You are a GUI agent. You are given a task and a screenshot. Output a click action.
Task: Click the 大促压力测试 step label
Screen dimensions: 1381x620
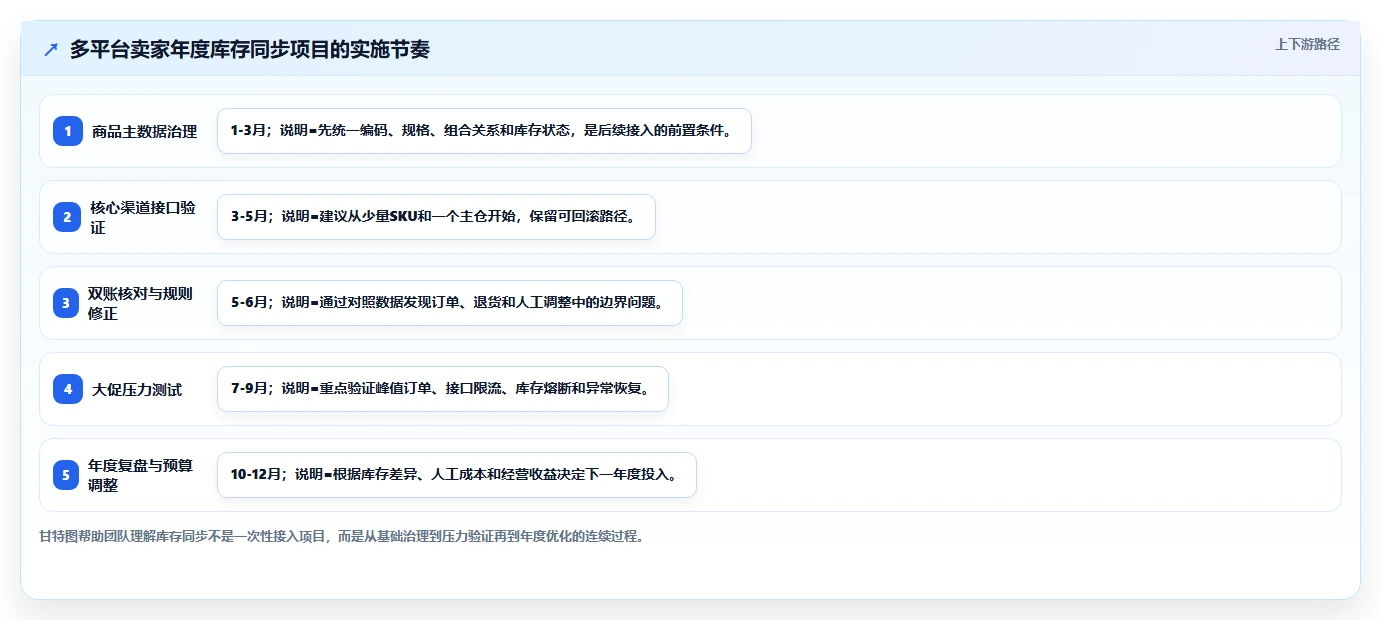(137, 389)
